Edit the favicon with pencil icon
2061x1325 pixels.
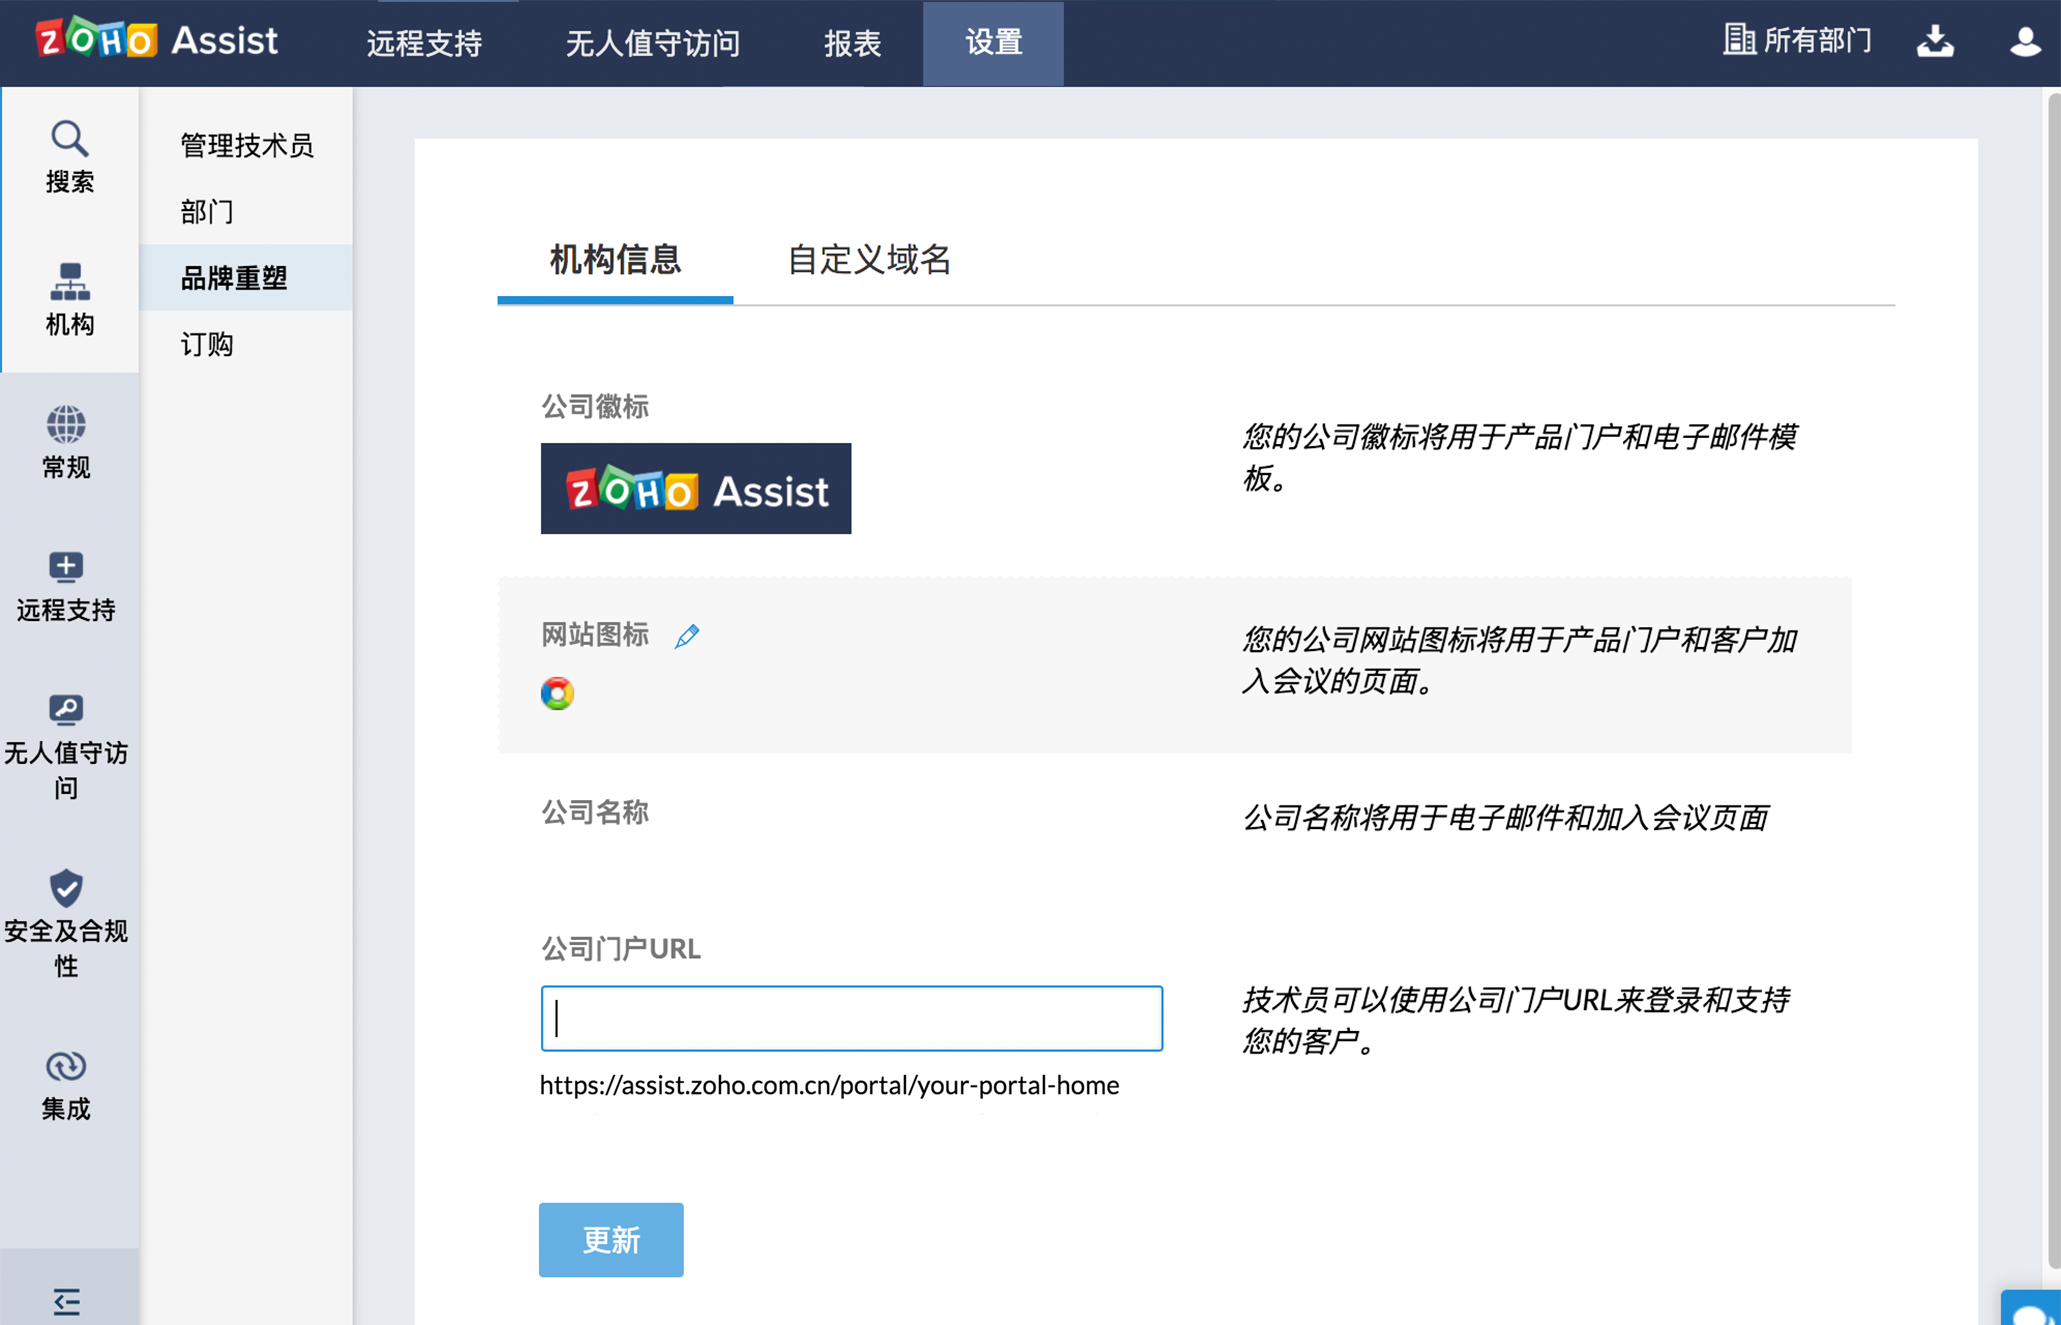687,636
